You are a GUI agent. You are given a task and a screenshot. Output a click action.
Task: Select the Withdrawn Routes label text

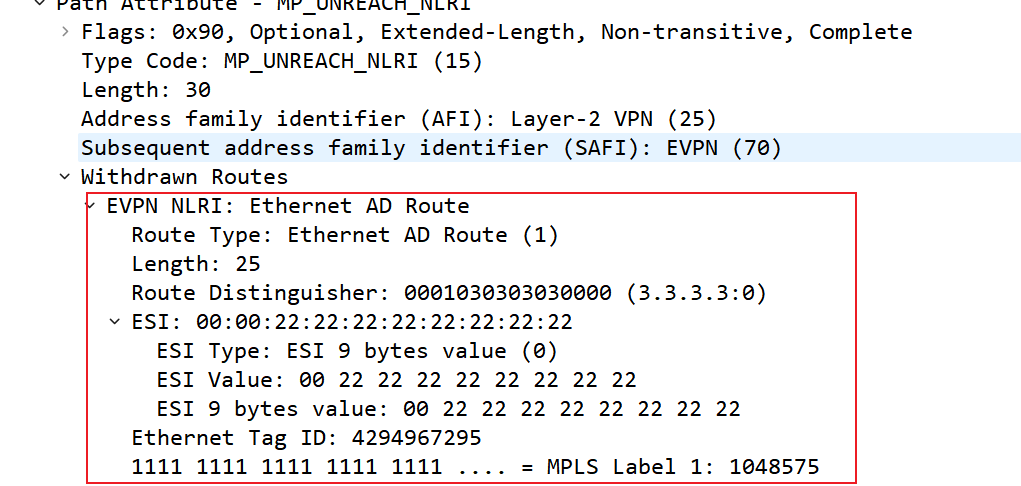tap(184, 177)
